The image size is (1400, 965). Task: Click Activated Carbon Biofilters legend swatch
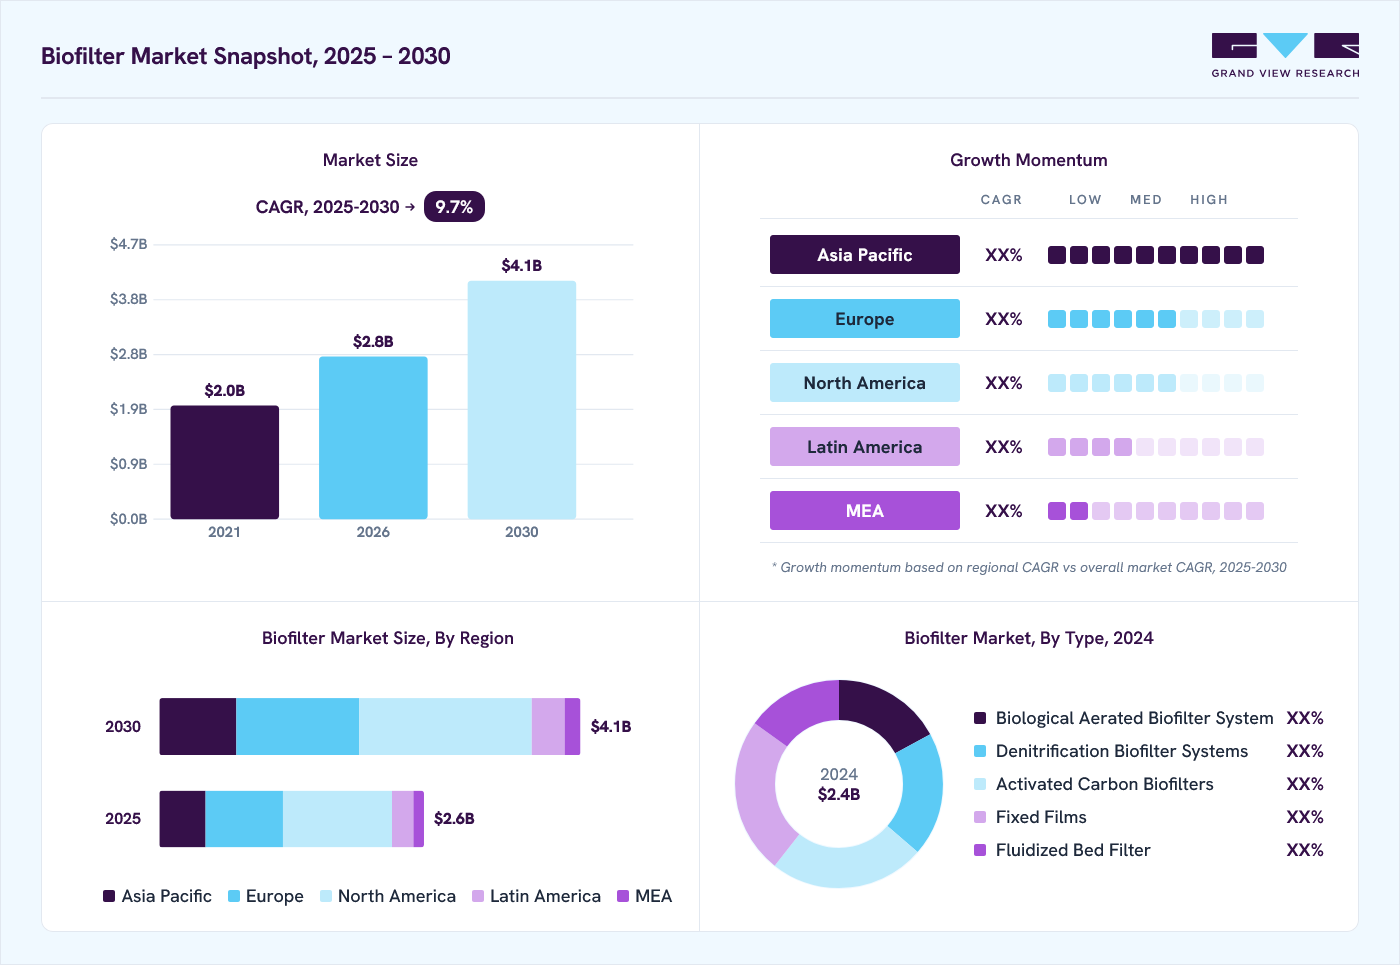(x=980, y=784)
